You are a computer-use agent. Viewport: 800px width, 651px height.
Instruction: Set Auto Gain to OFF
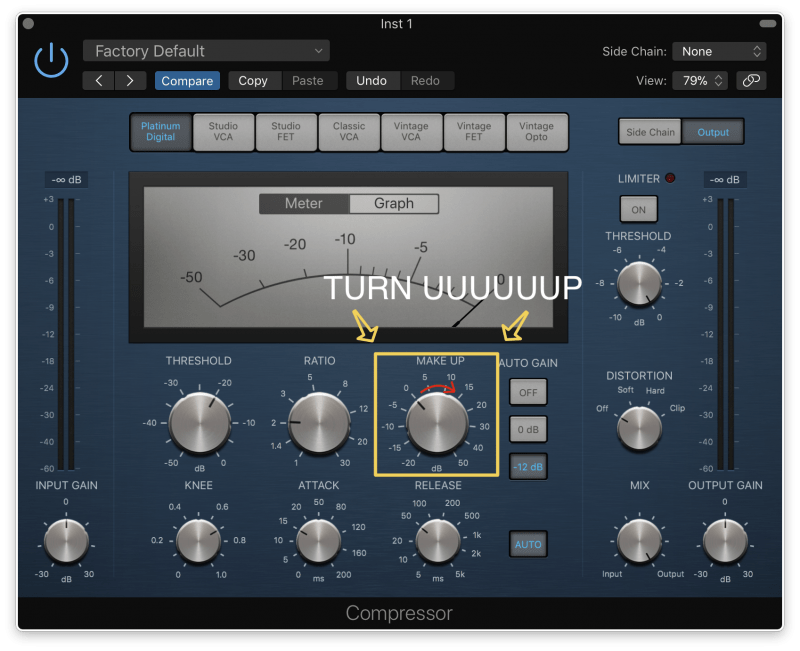click(x=528, y=392)
